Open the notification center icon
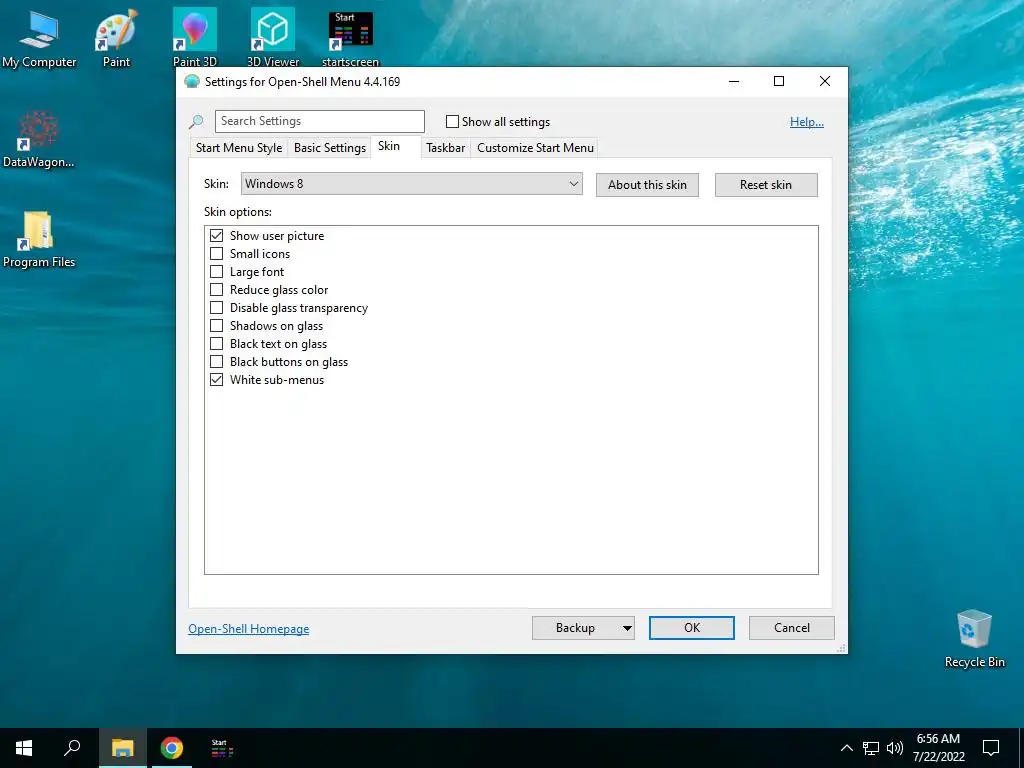 tap(991, 748)
